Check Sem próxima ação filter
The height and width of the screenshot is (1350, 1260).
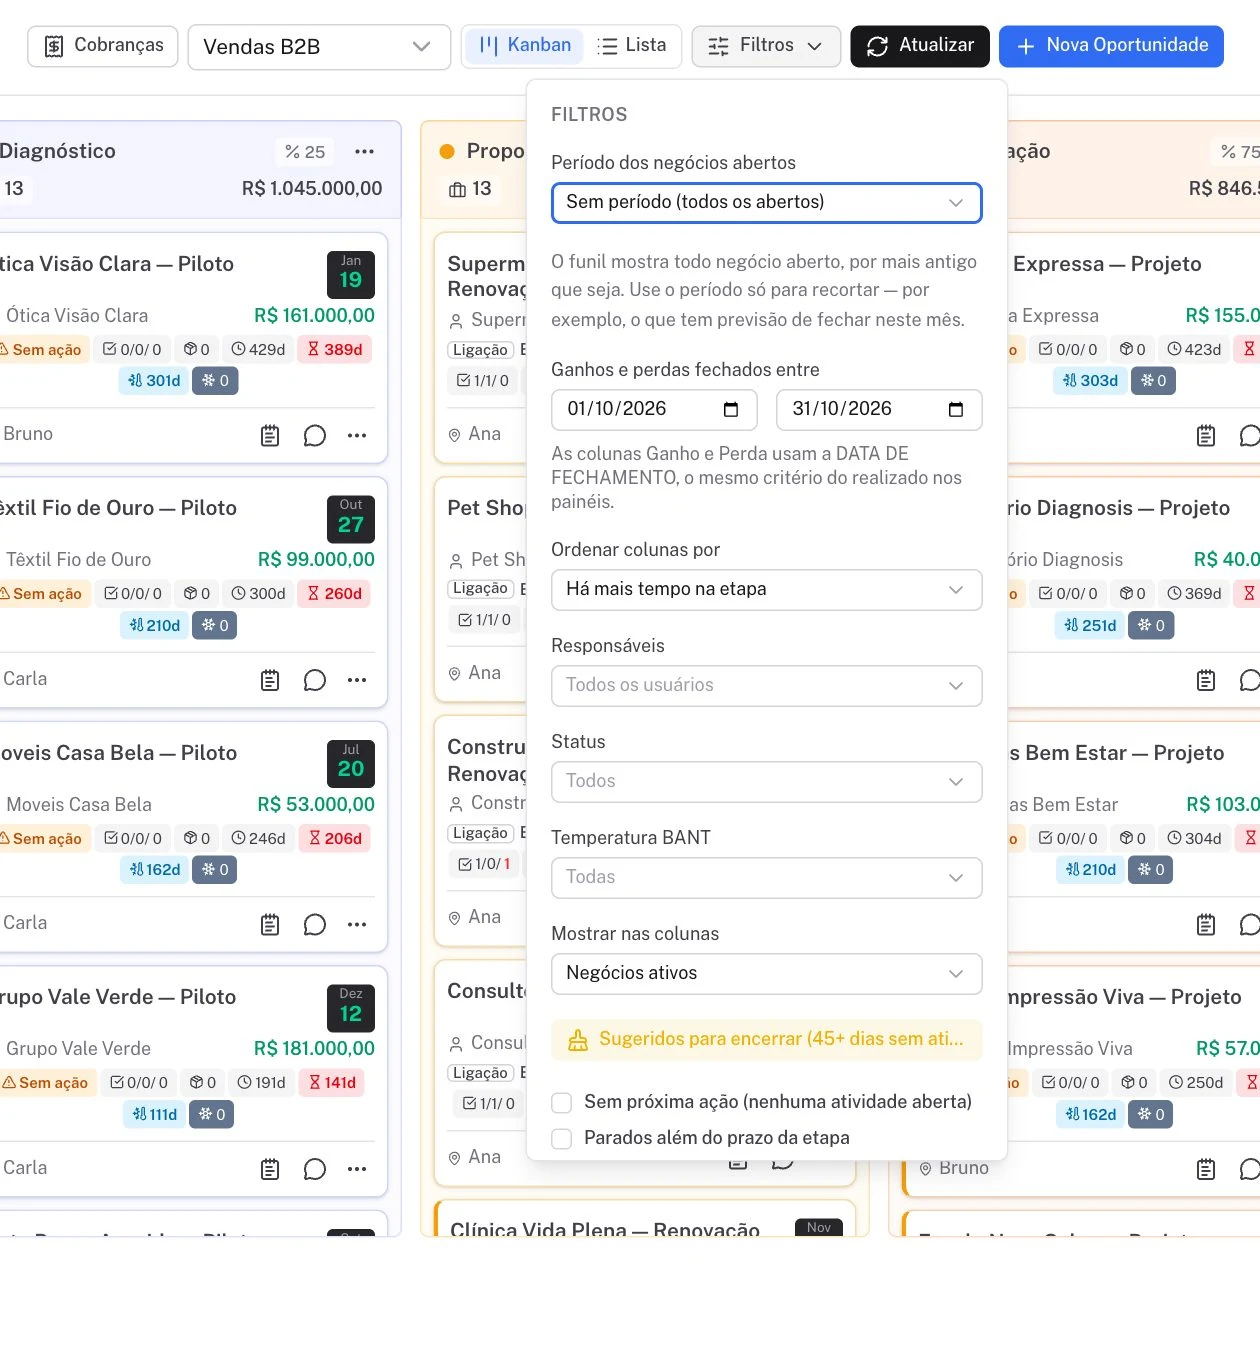(x=562, y=1102)
